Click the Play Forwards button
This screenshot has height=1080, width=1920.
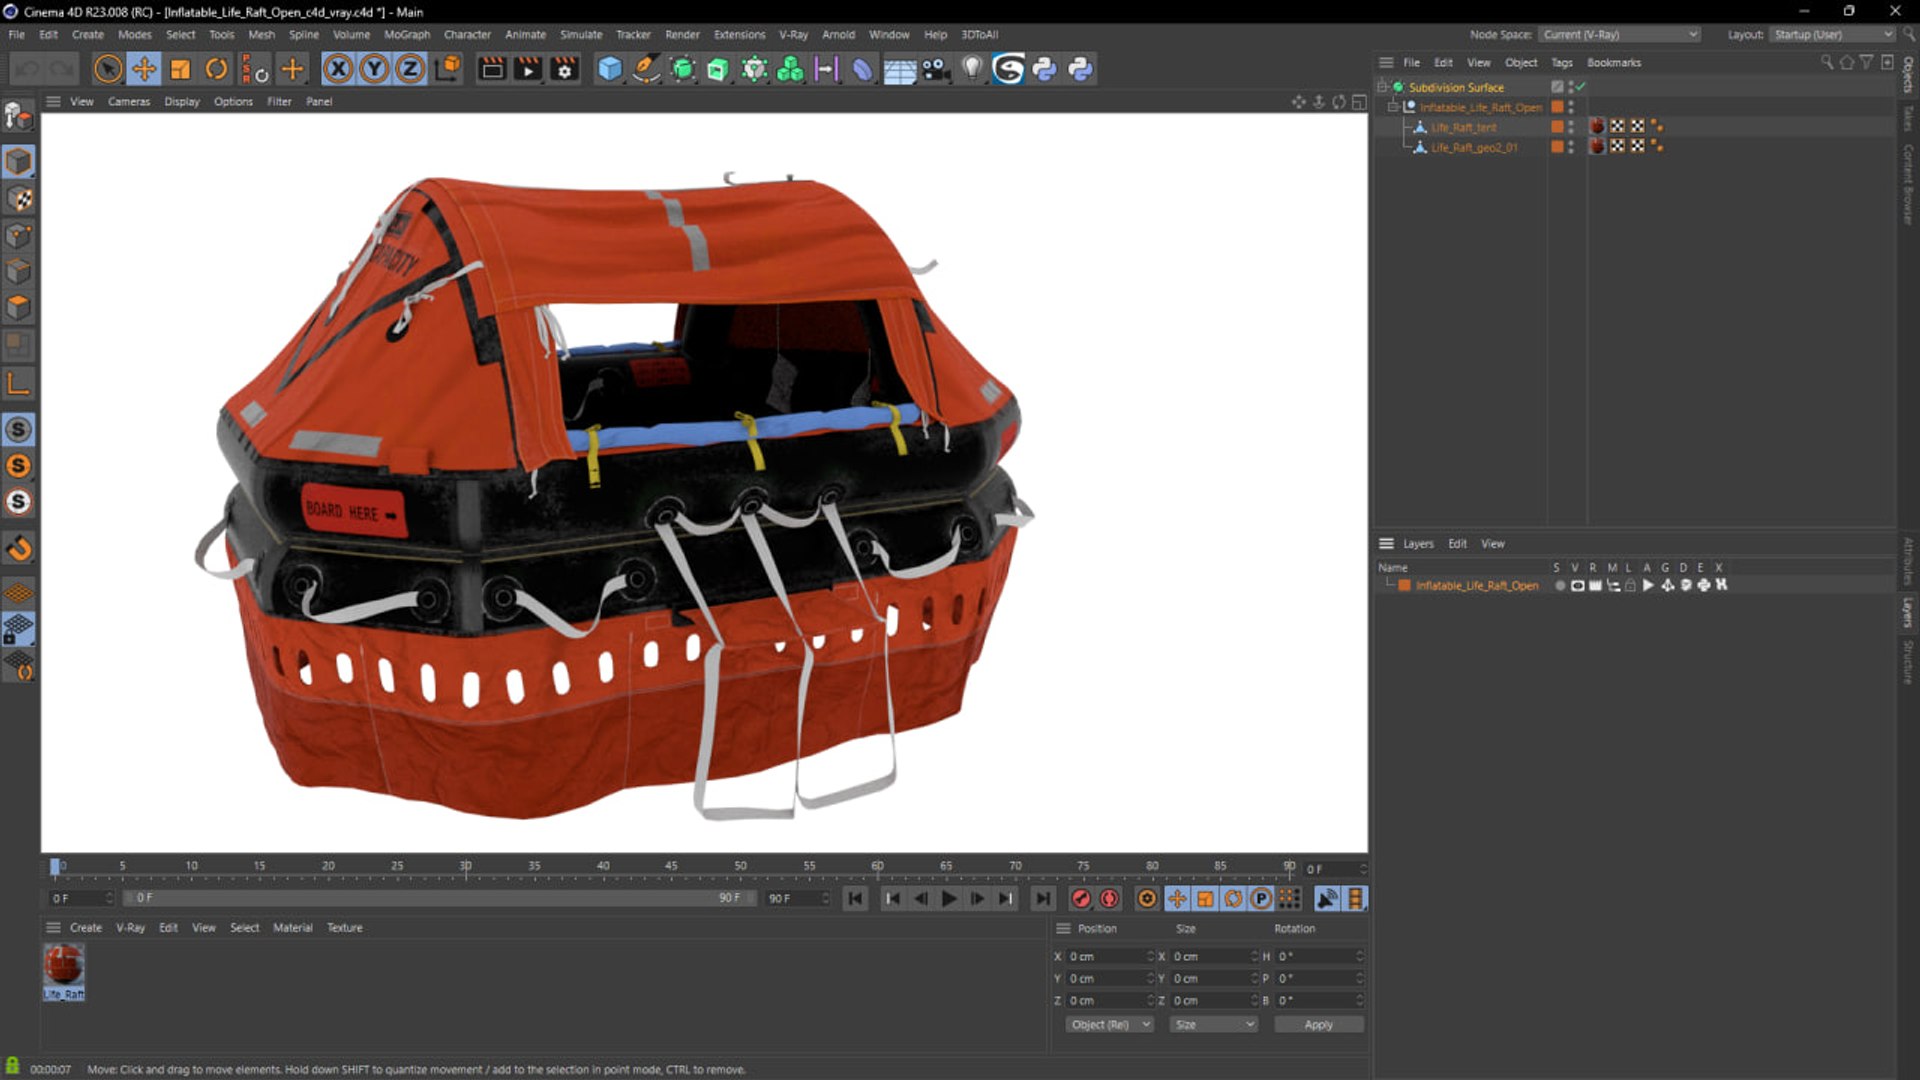[x=949, y=898]
